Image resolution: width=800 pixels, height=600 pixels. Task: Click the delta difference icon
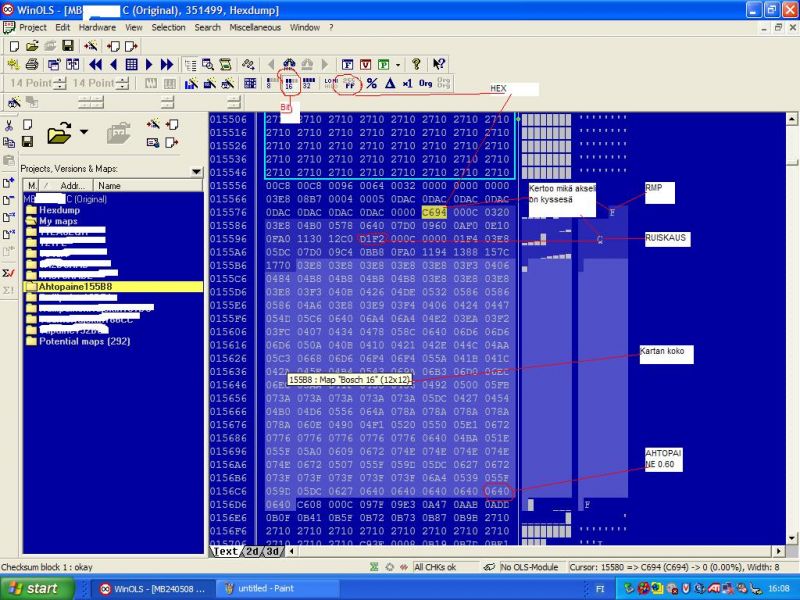pos(389,83)
